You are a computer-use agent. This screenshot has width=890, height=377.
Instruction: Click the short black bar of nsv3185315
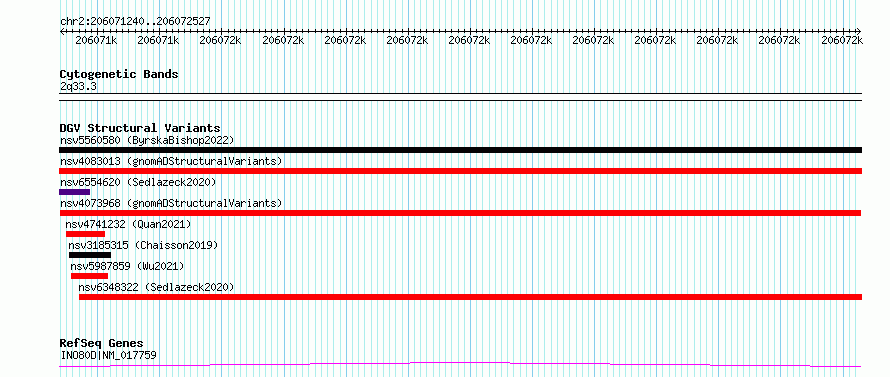(90, 255)
